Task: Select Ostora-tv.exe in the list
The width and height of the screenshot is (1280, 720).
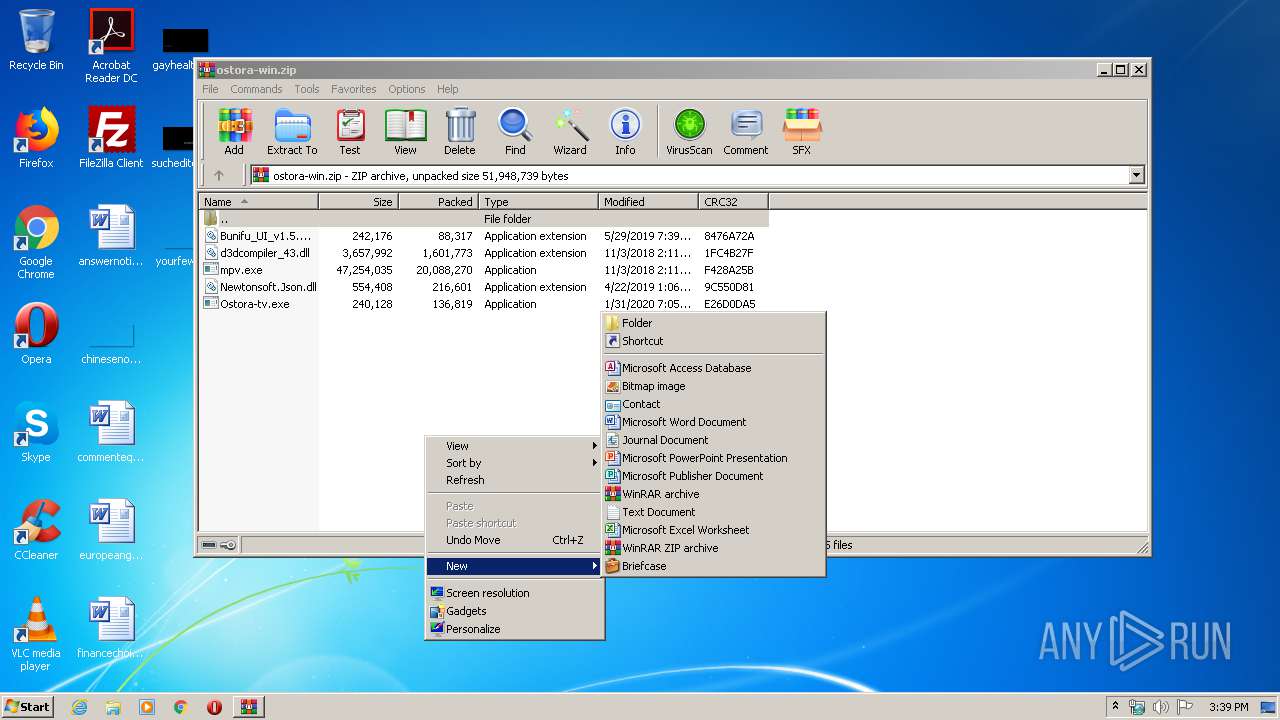Action: pos(484,304)
